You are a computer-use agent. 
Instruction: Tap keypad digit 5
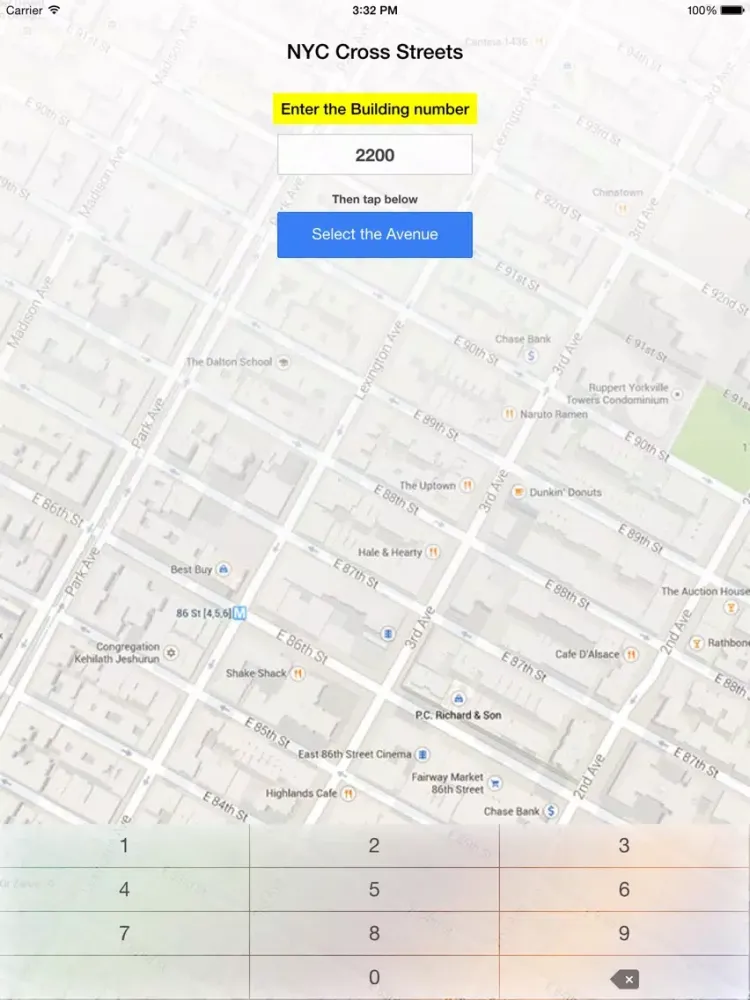pos(374,889)
